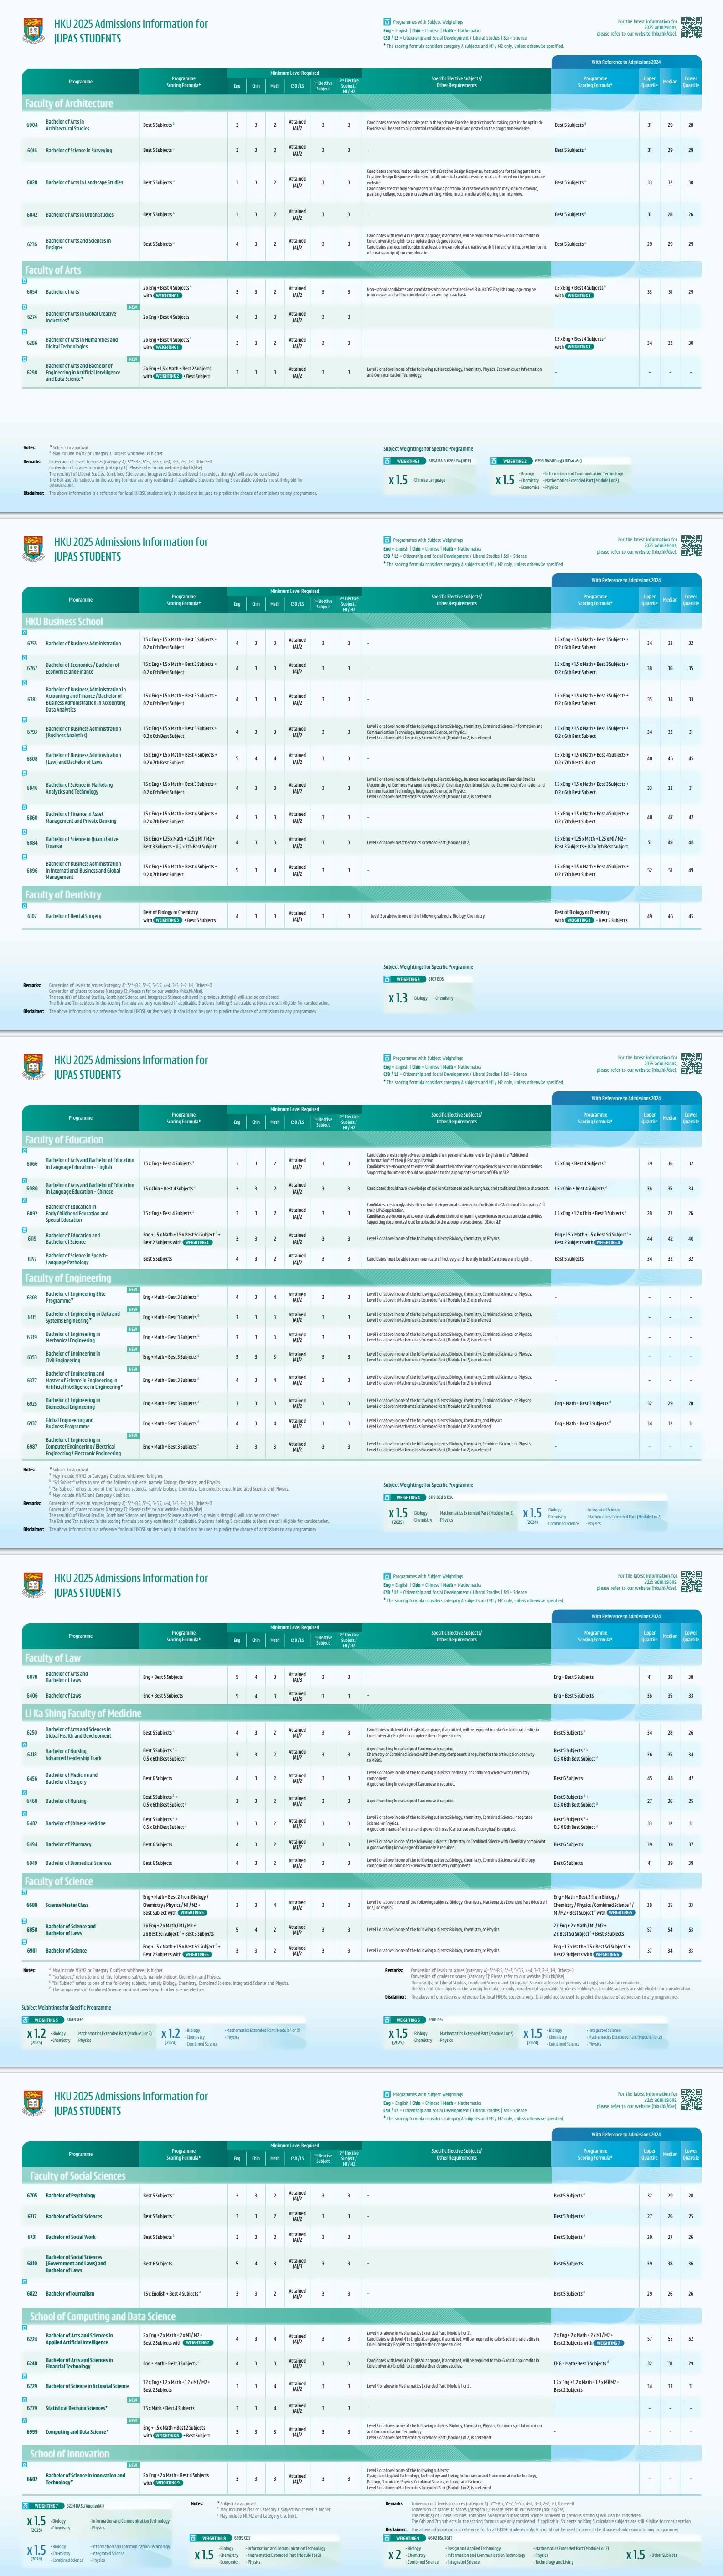This screenshot has width=723, height=2576.
Task: Click the NEW badge on the 6298 Arts and Engineering row
Action: point(133,359)
